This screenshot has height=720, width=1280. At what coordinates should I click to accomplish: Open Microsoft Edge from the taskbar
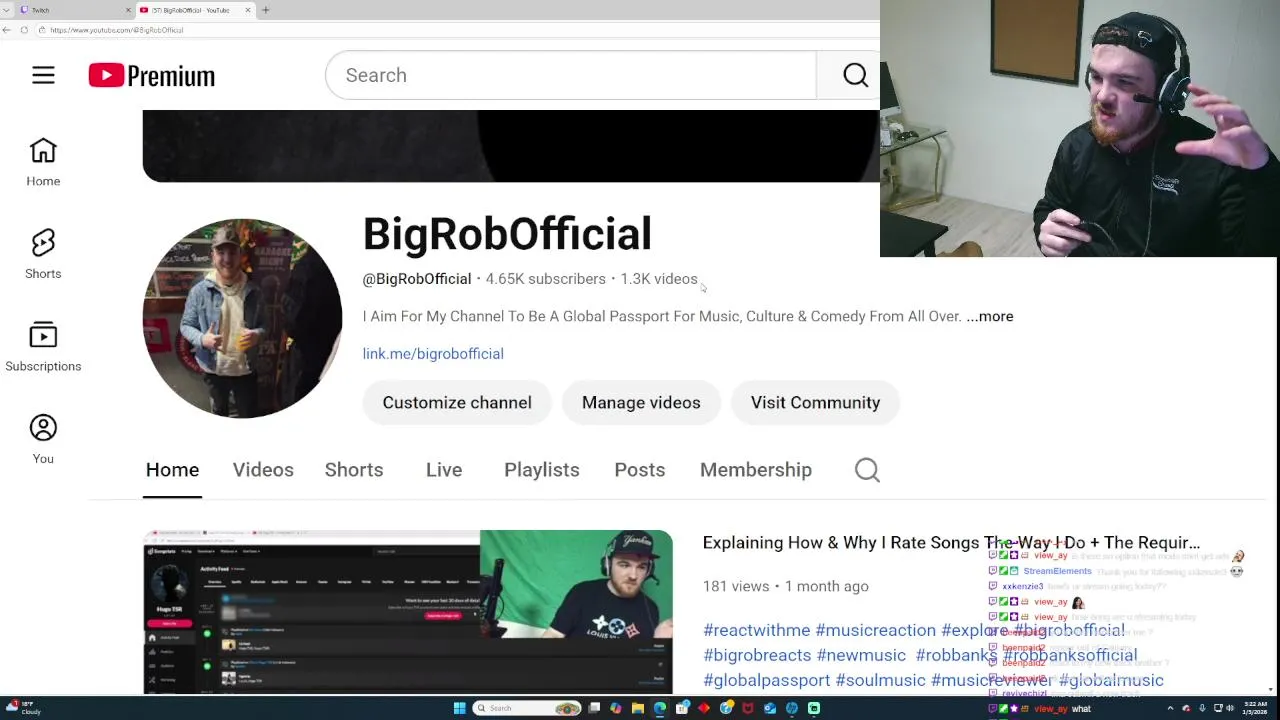660,708
